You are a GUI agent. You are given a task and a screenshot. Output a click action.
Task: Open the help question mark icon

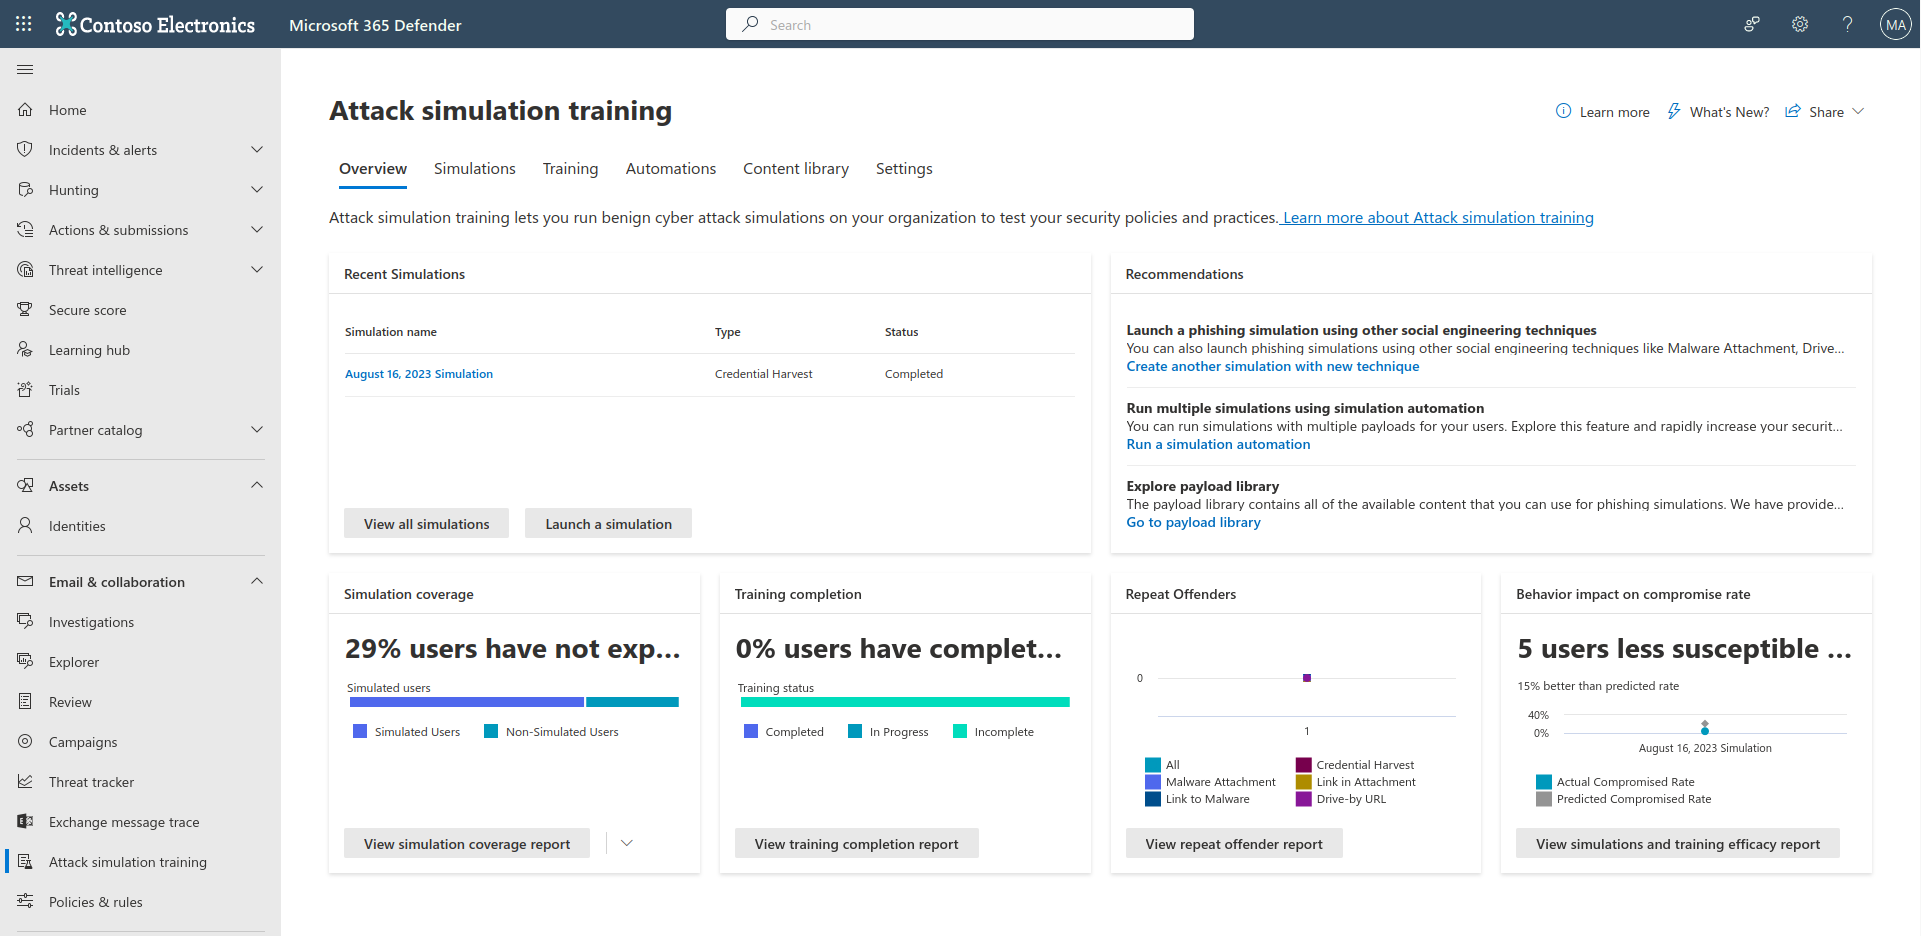[1848, 24]
